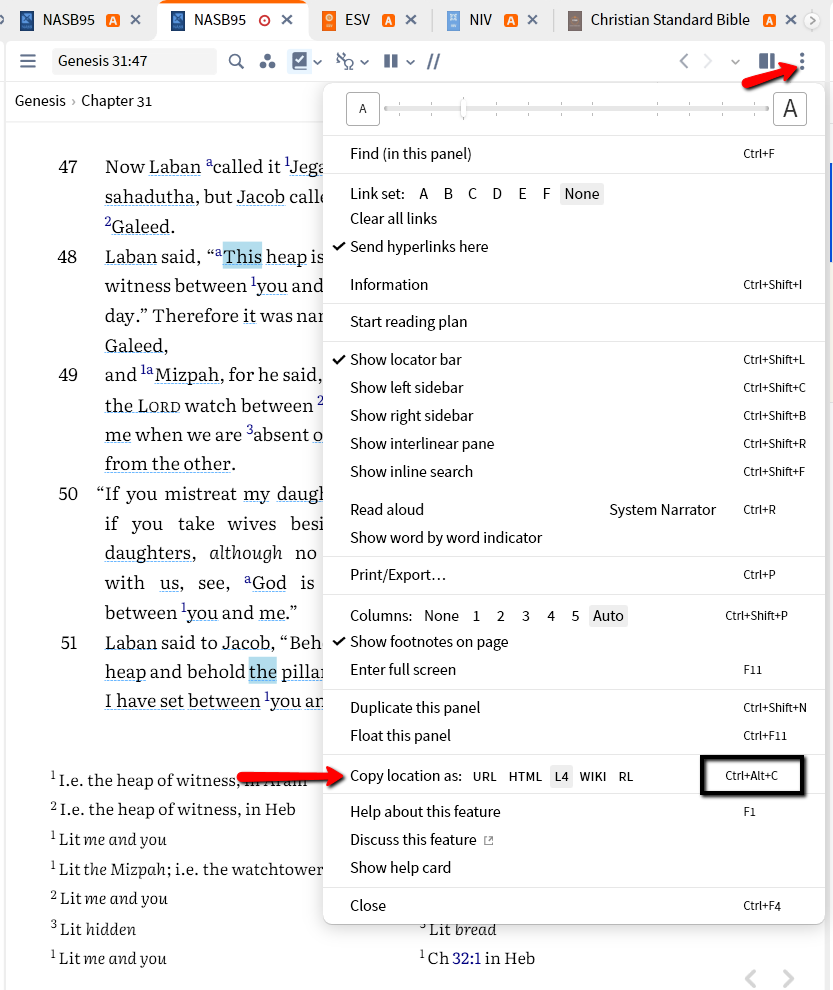Click the ESV tab book icon
Image resolution: width=833 pixels, height=990 pixels.
(328, 20)
